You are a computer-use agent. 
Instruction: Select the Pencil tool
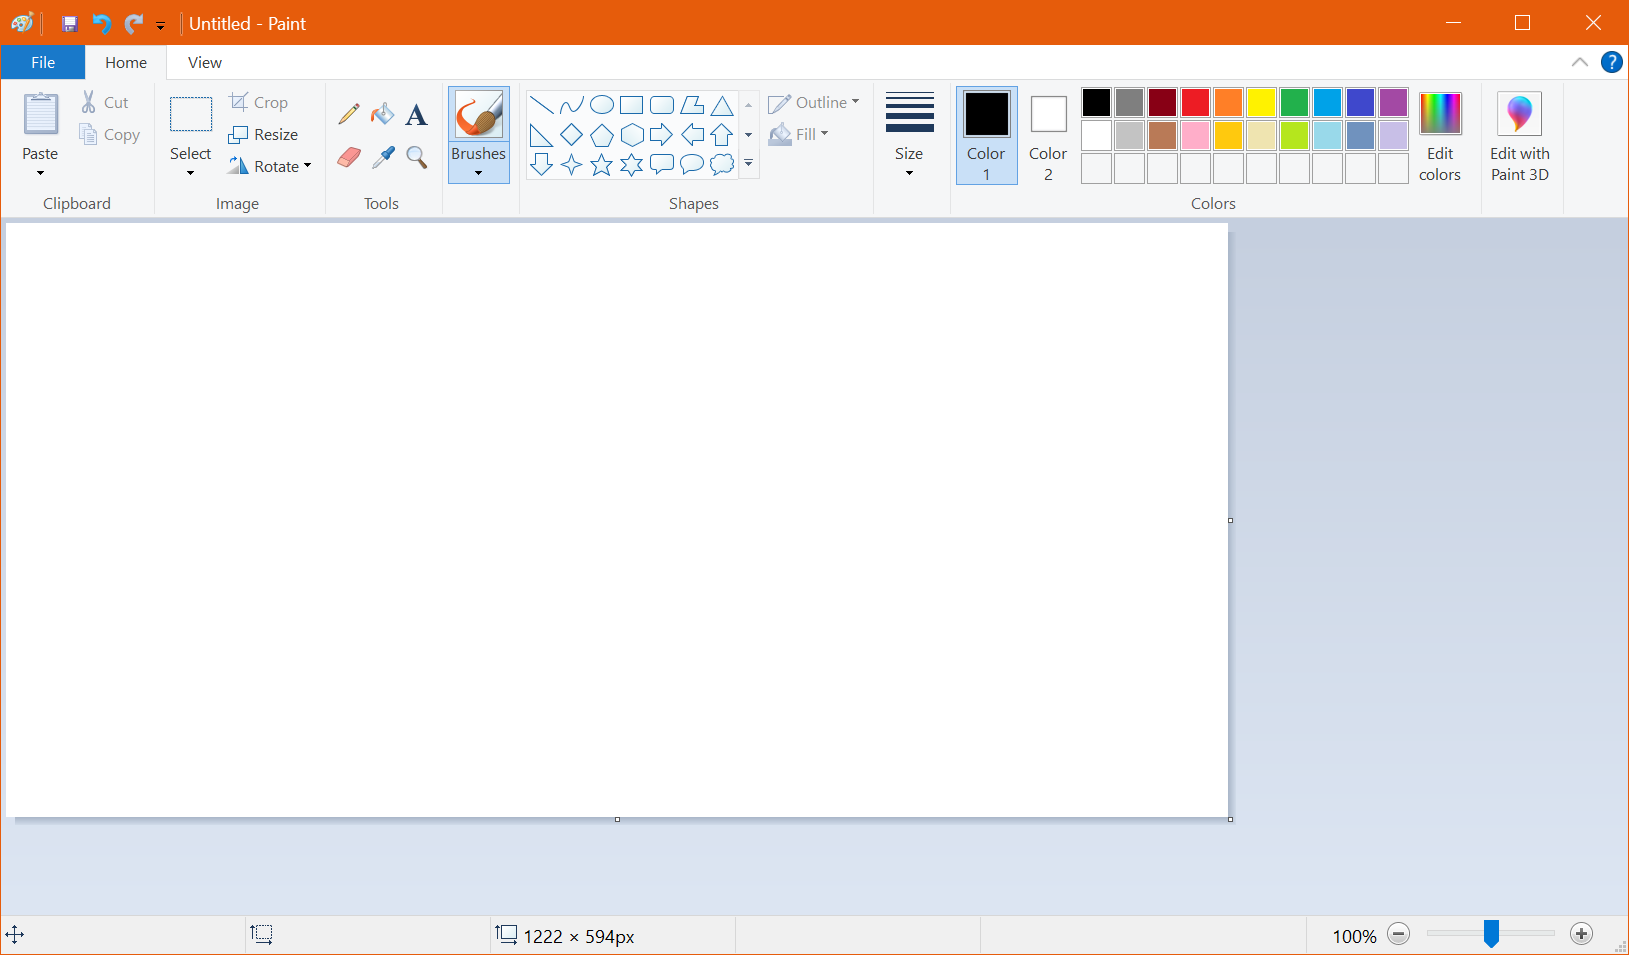coord(349,114)
